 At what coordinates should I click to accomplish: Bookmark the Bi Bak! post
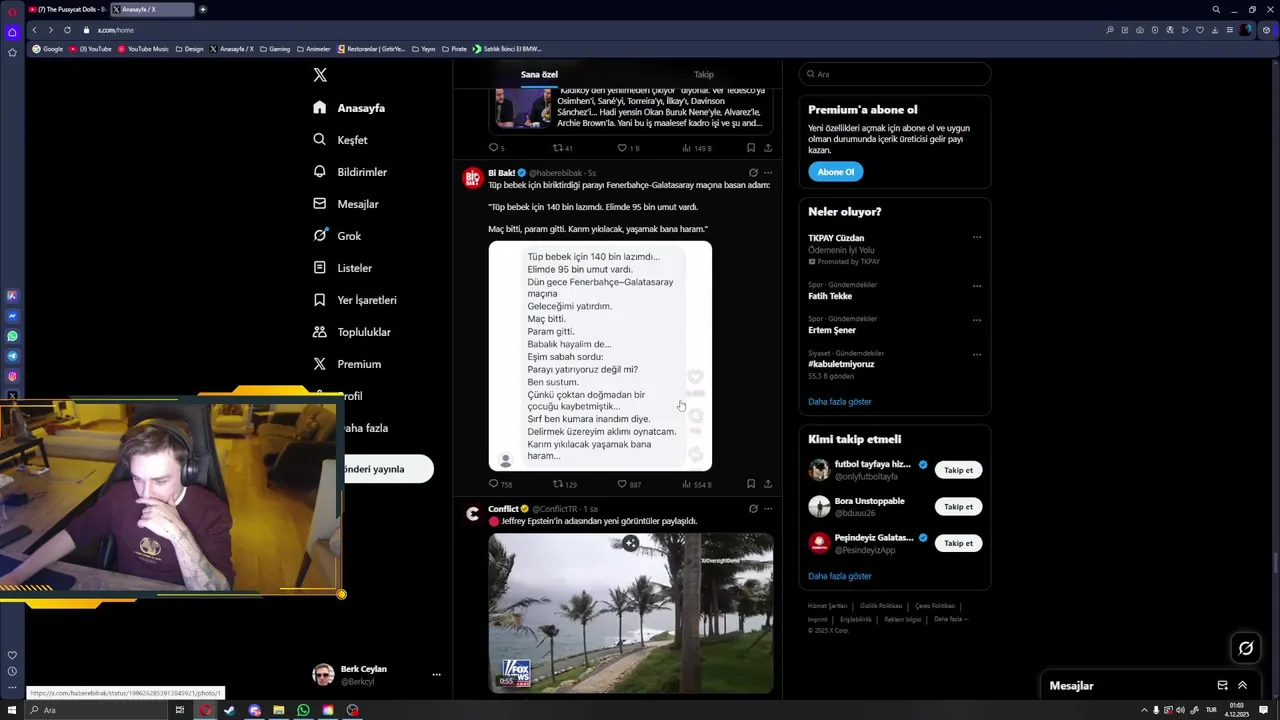coord(751,484)
